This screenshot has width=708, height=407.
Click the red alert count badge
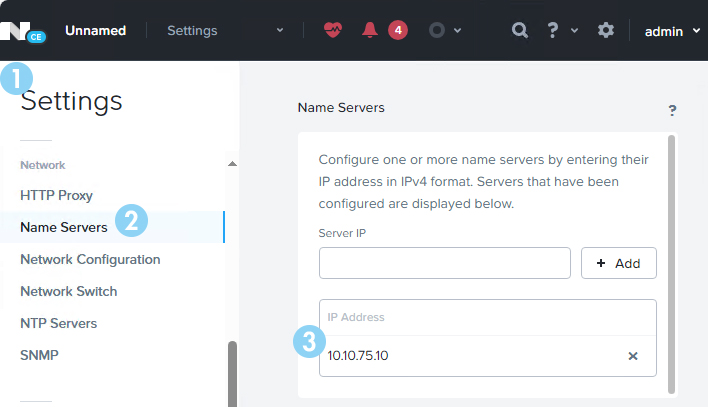click(398, 30)
